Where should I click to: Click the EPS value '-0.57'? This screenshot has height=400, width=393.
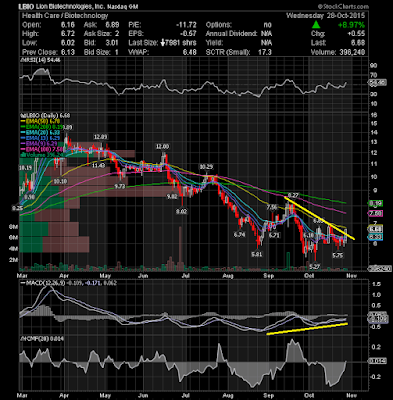[x=188, y=34]
